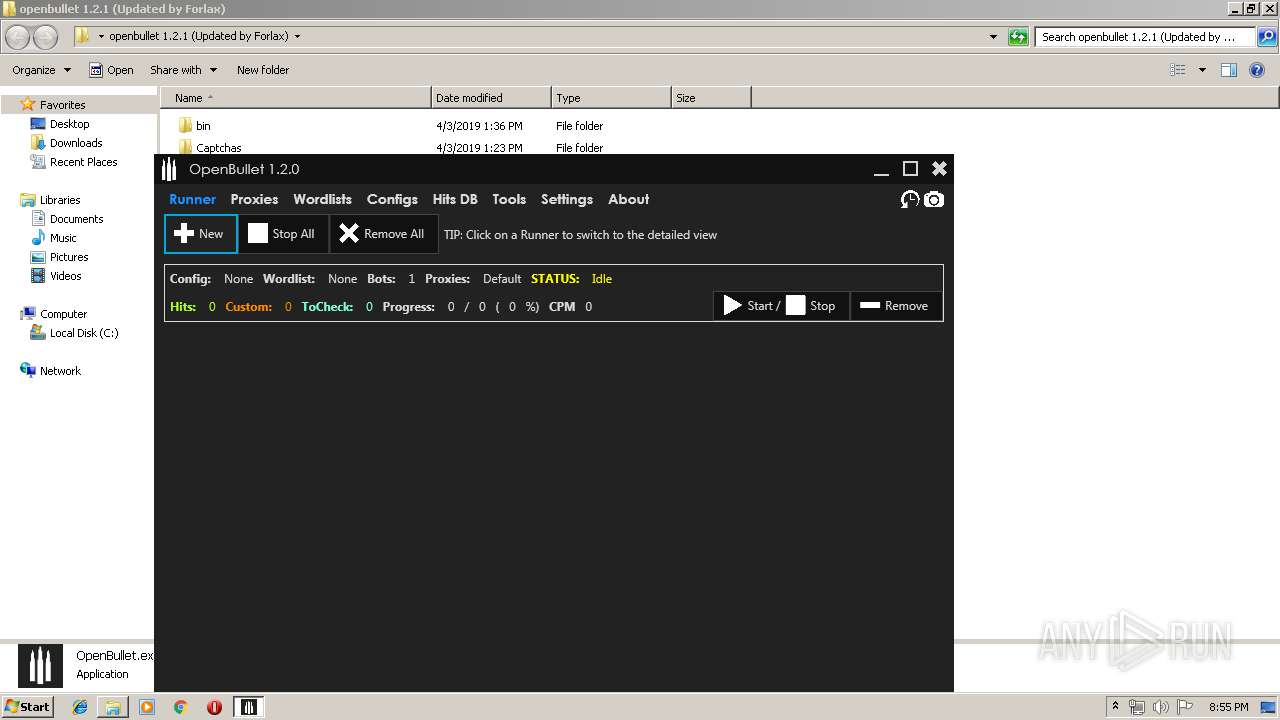Open Explorer help icon

click(1258, 70)
